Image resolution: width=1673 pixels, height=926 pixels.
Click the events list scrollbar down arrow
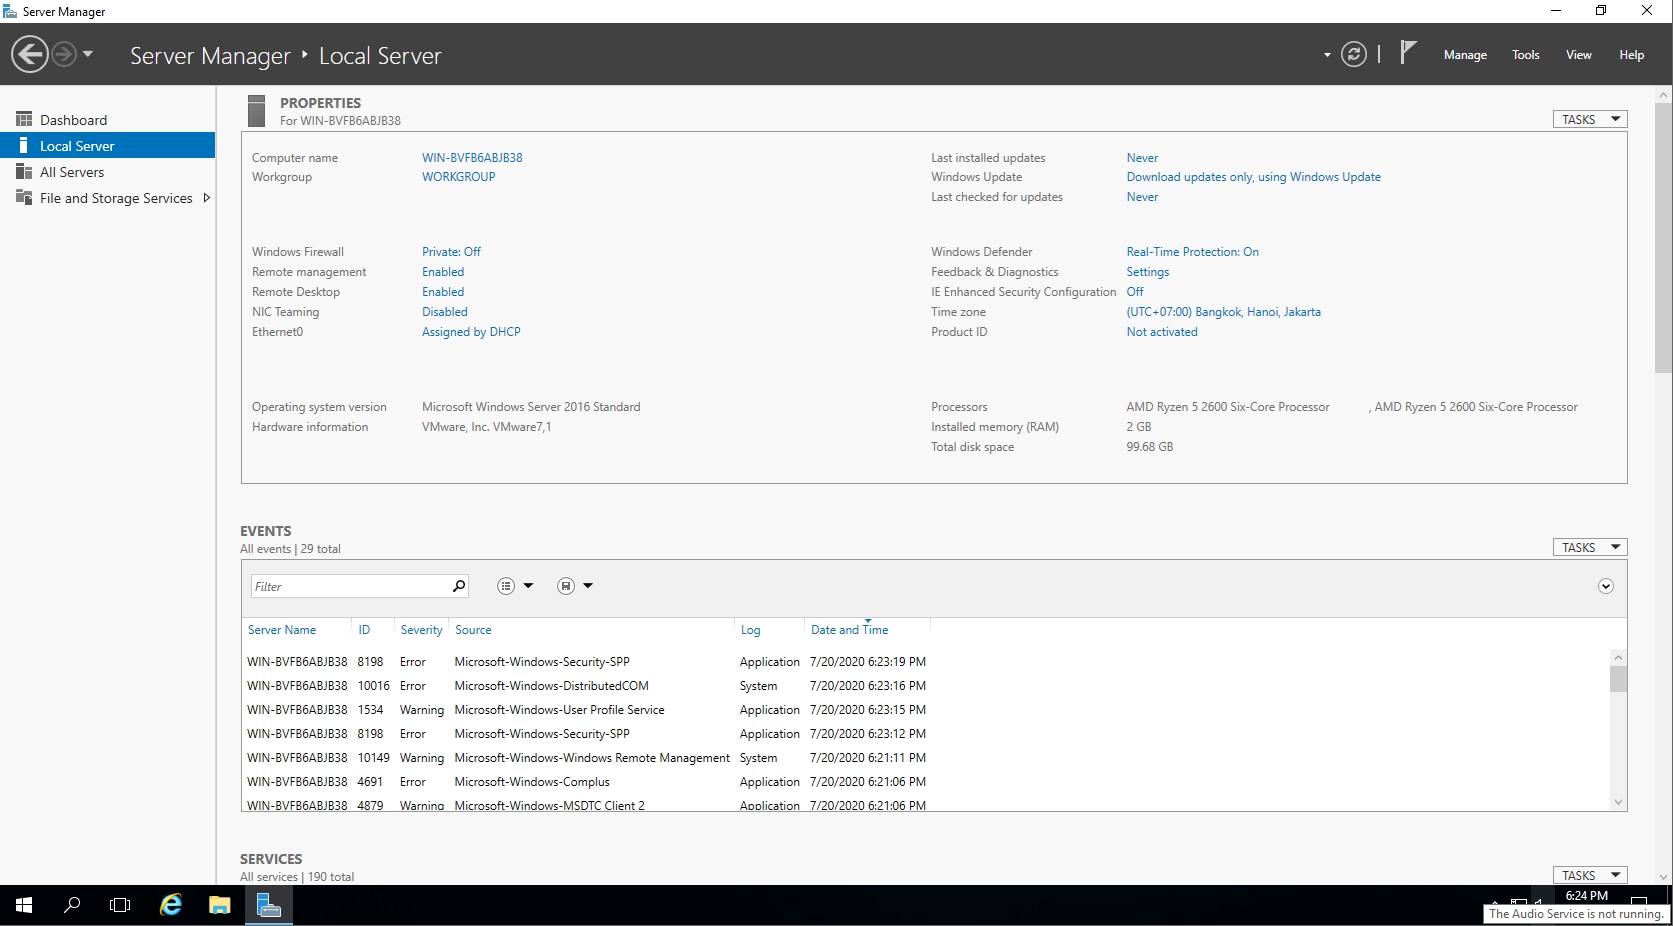click(x=1618, y=802)
